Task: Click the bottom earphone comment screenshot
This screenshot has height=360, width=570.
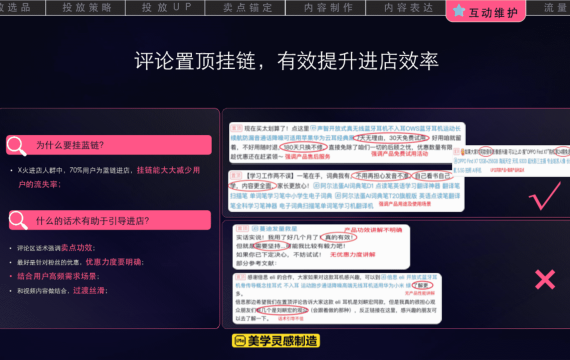Action: click(x=337, y=298)
